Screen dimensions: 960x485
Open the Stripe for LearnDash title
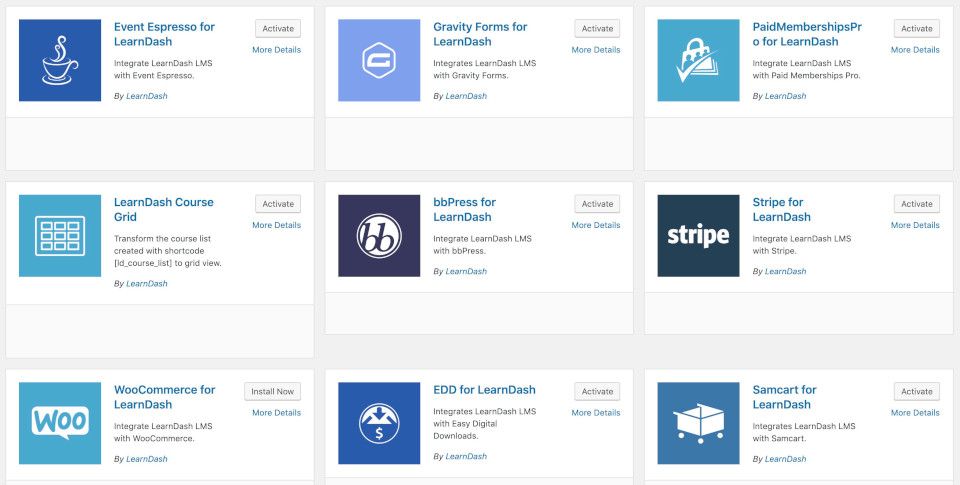click(x=781, y=209)
